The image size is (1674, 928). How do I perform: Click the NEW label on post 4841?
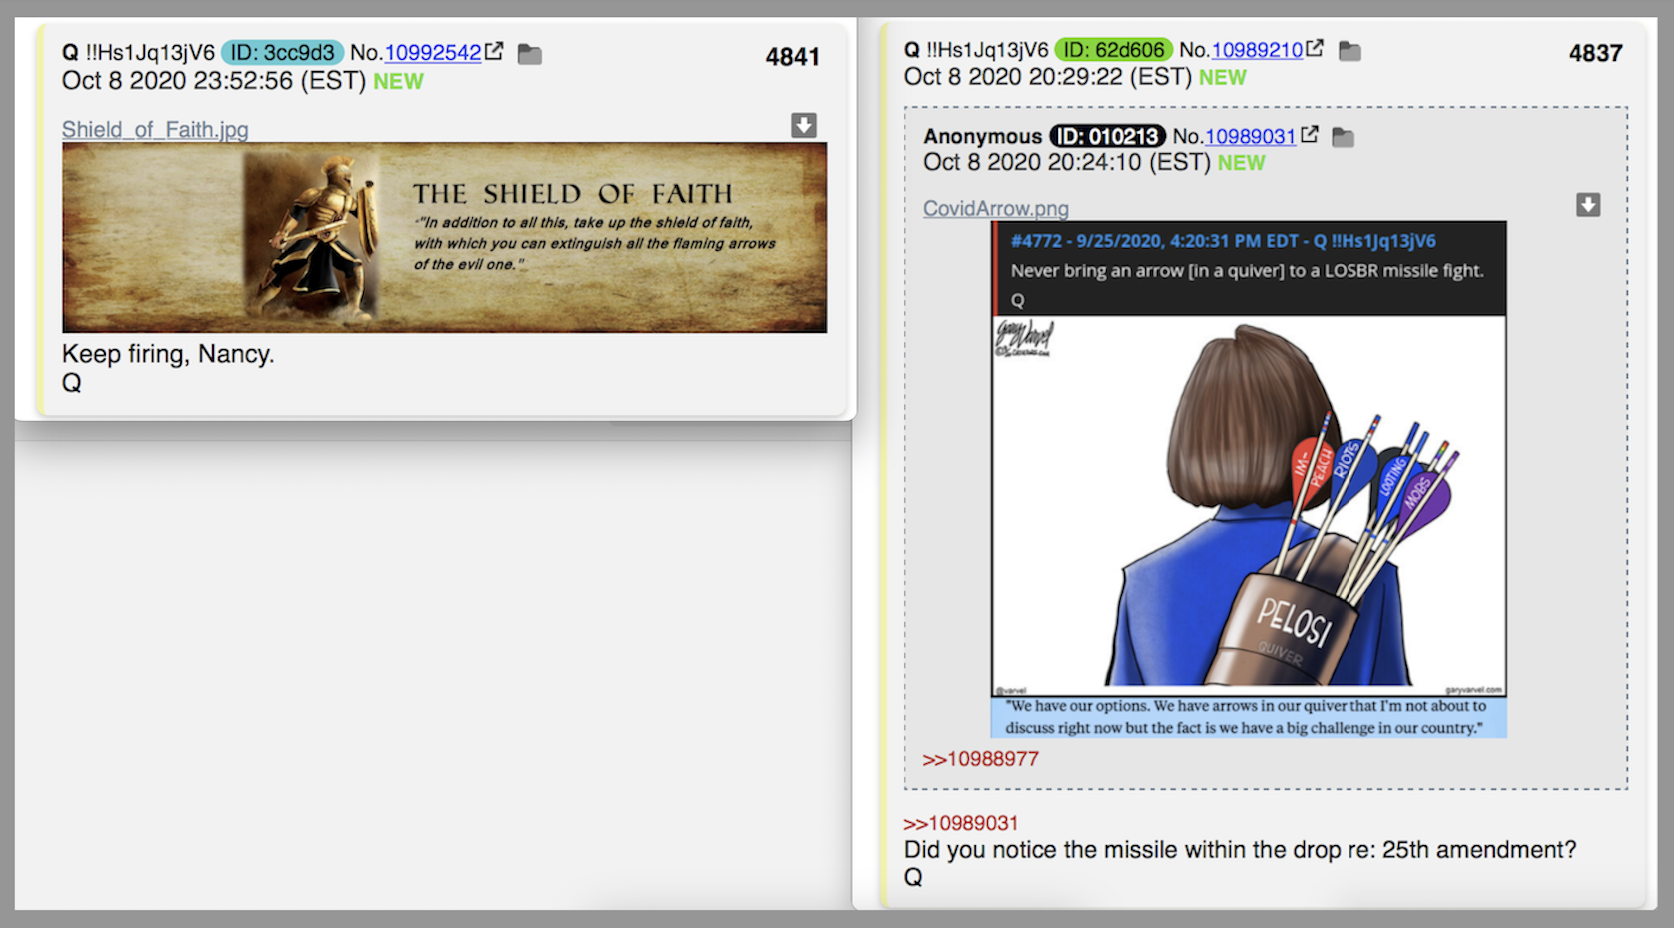(x=398, y=82)
